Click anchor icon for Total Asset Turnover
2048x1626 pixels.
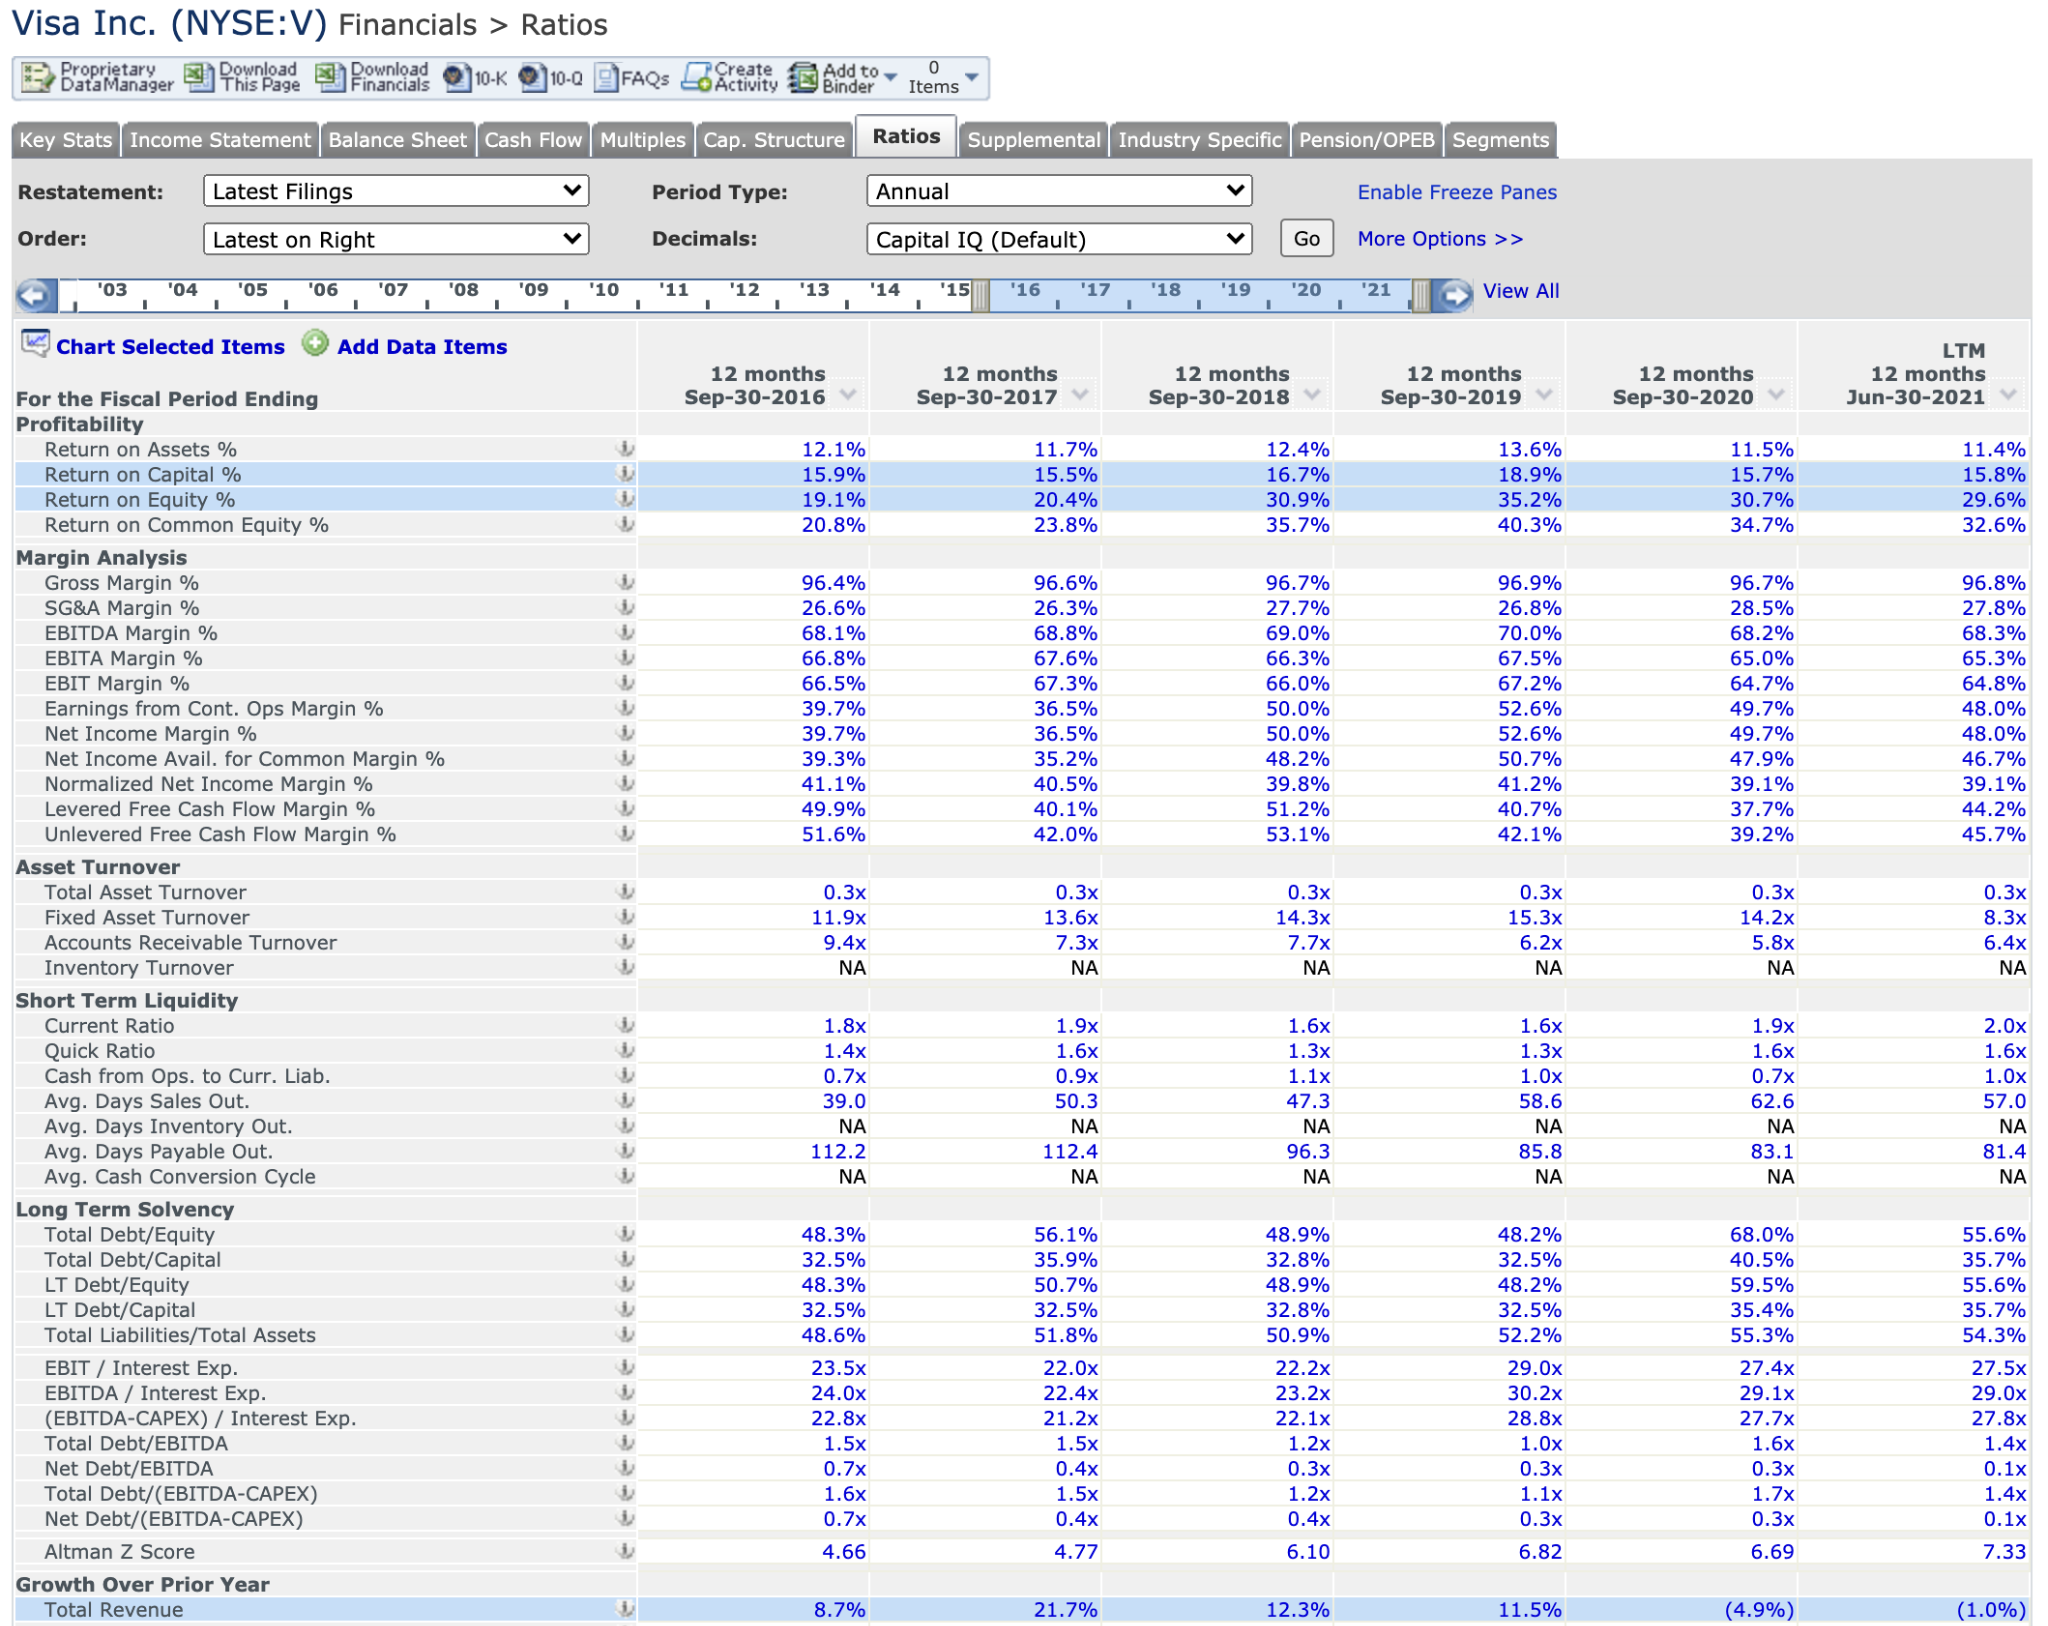click(625, 893)
